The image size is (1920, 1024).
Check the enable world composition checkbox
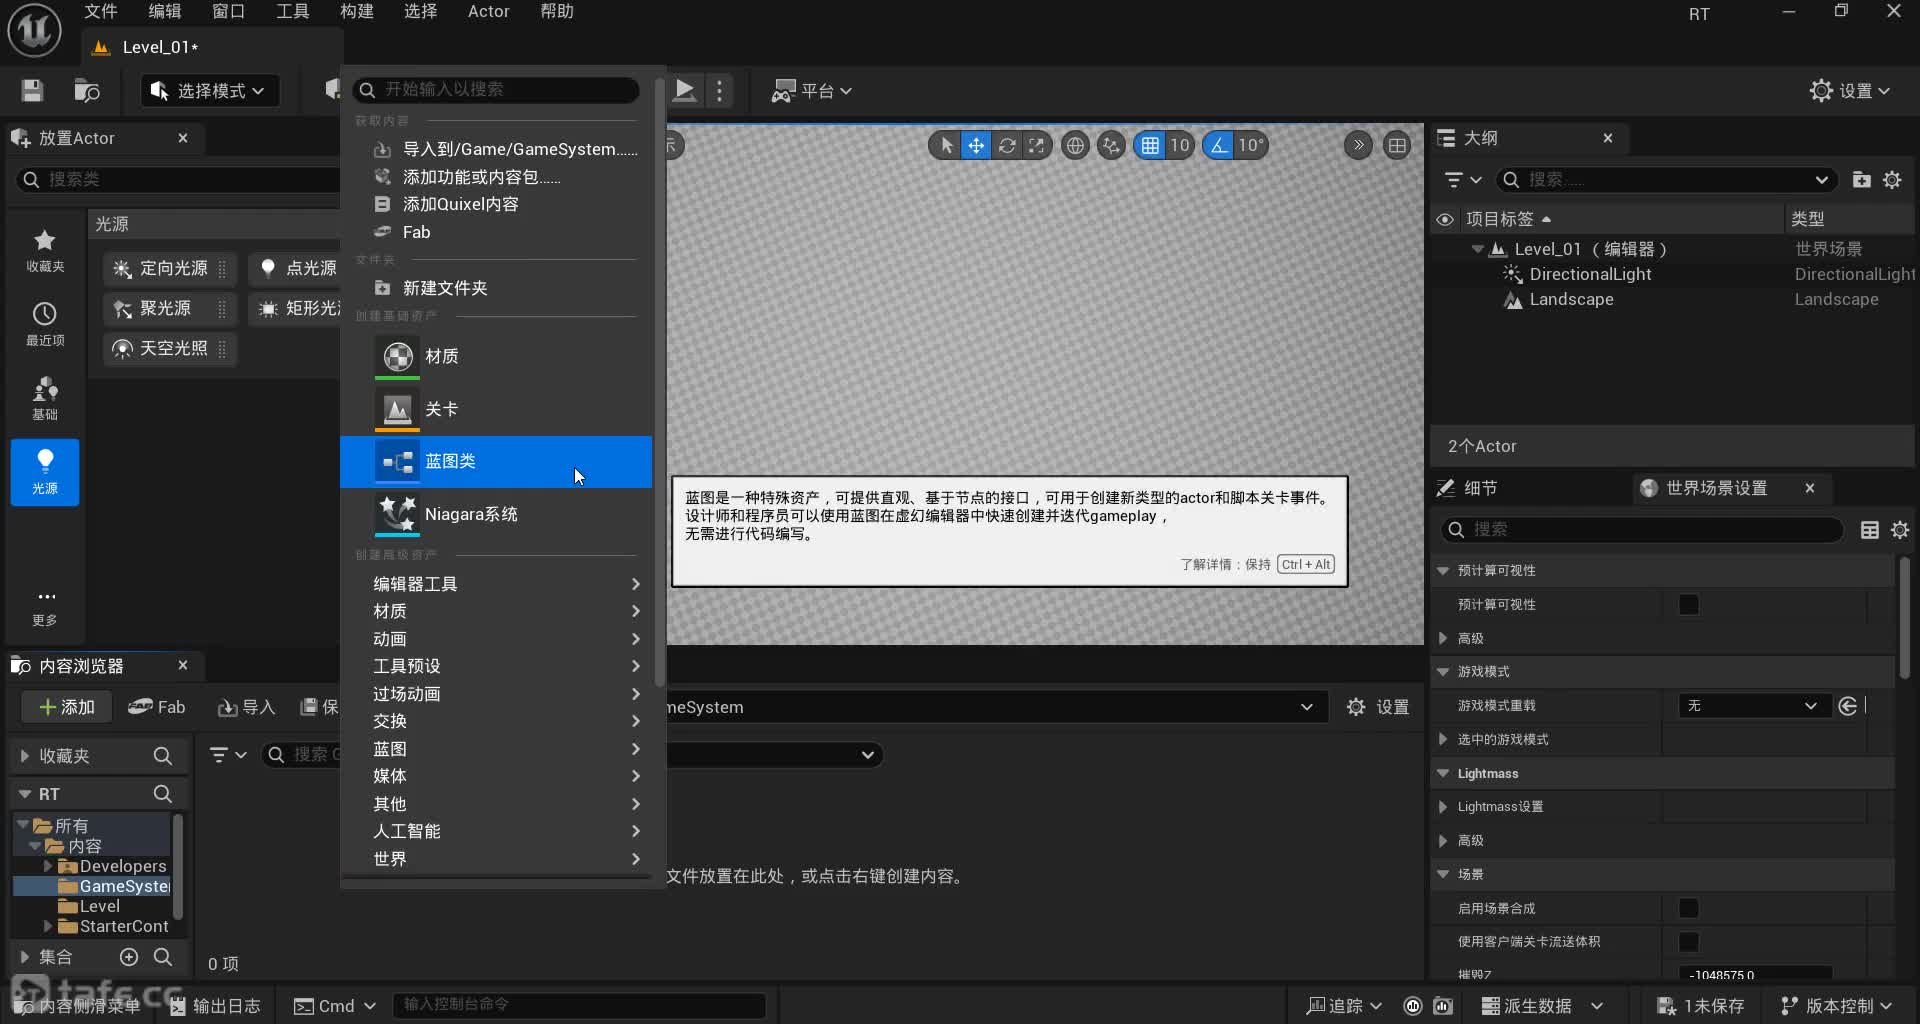tap(1688, 908)
